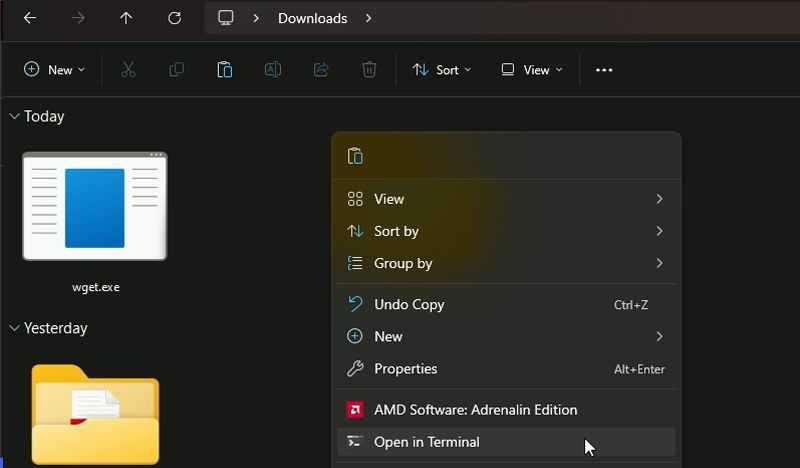Screen dimensions: 800x468
Task: Click the Delete trash icon in toolbar
Action: tap(369, 70)
